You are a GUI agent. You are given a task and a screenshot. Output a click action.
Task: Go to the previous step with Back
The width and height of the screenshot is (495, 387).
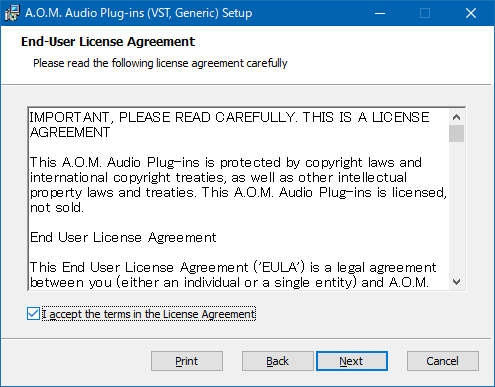(x=277, y=361)
